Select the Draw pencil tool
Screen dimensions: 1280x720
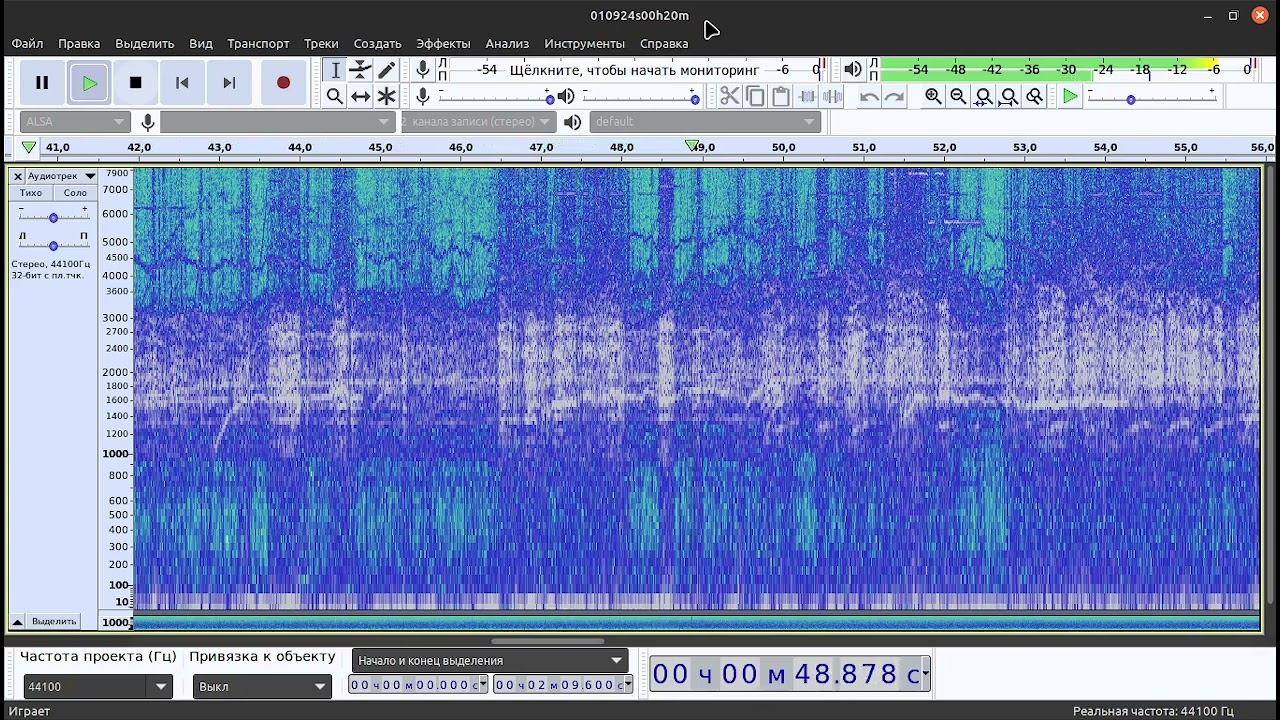[386, 70]
